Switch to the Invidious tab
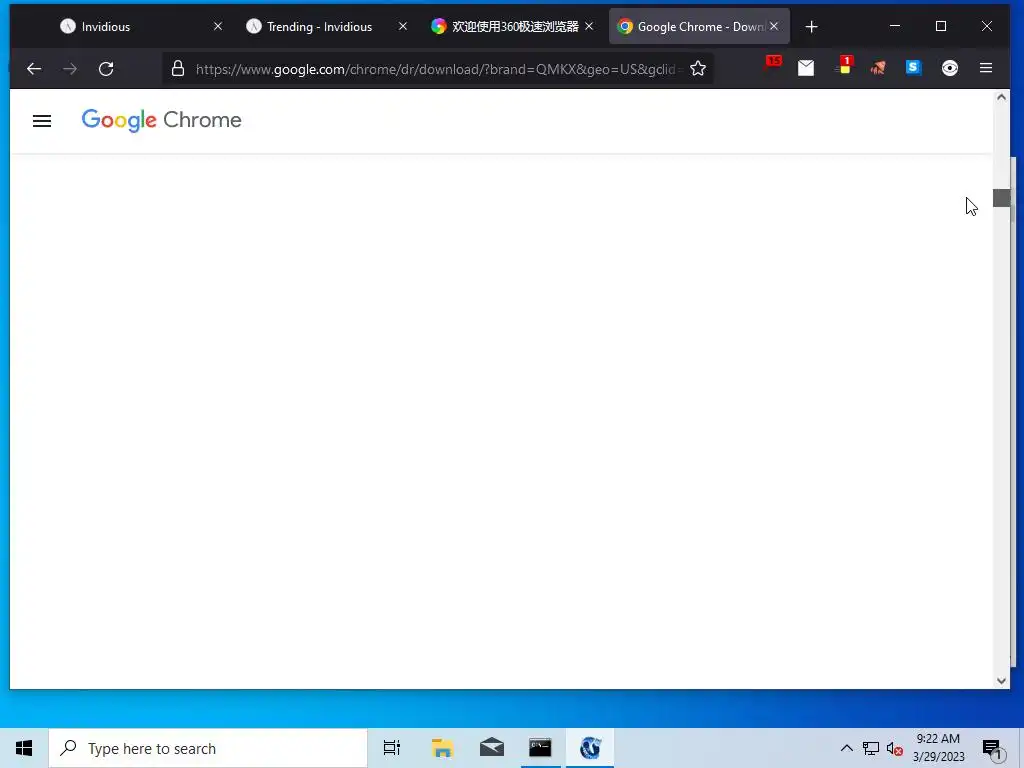Screen dimensions: 1024x768 tap(140, 27)
